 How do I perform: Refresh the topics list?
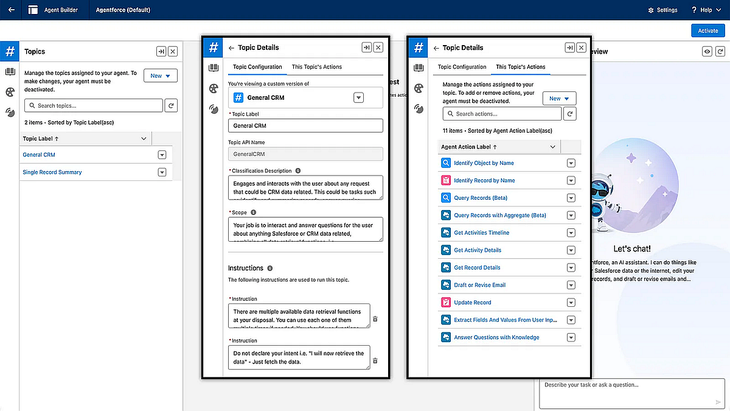coord(171,105)
